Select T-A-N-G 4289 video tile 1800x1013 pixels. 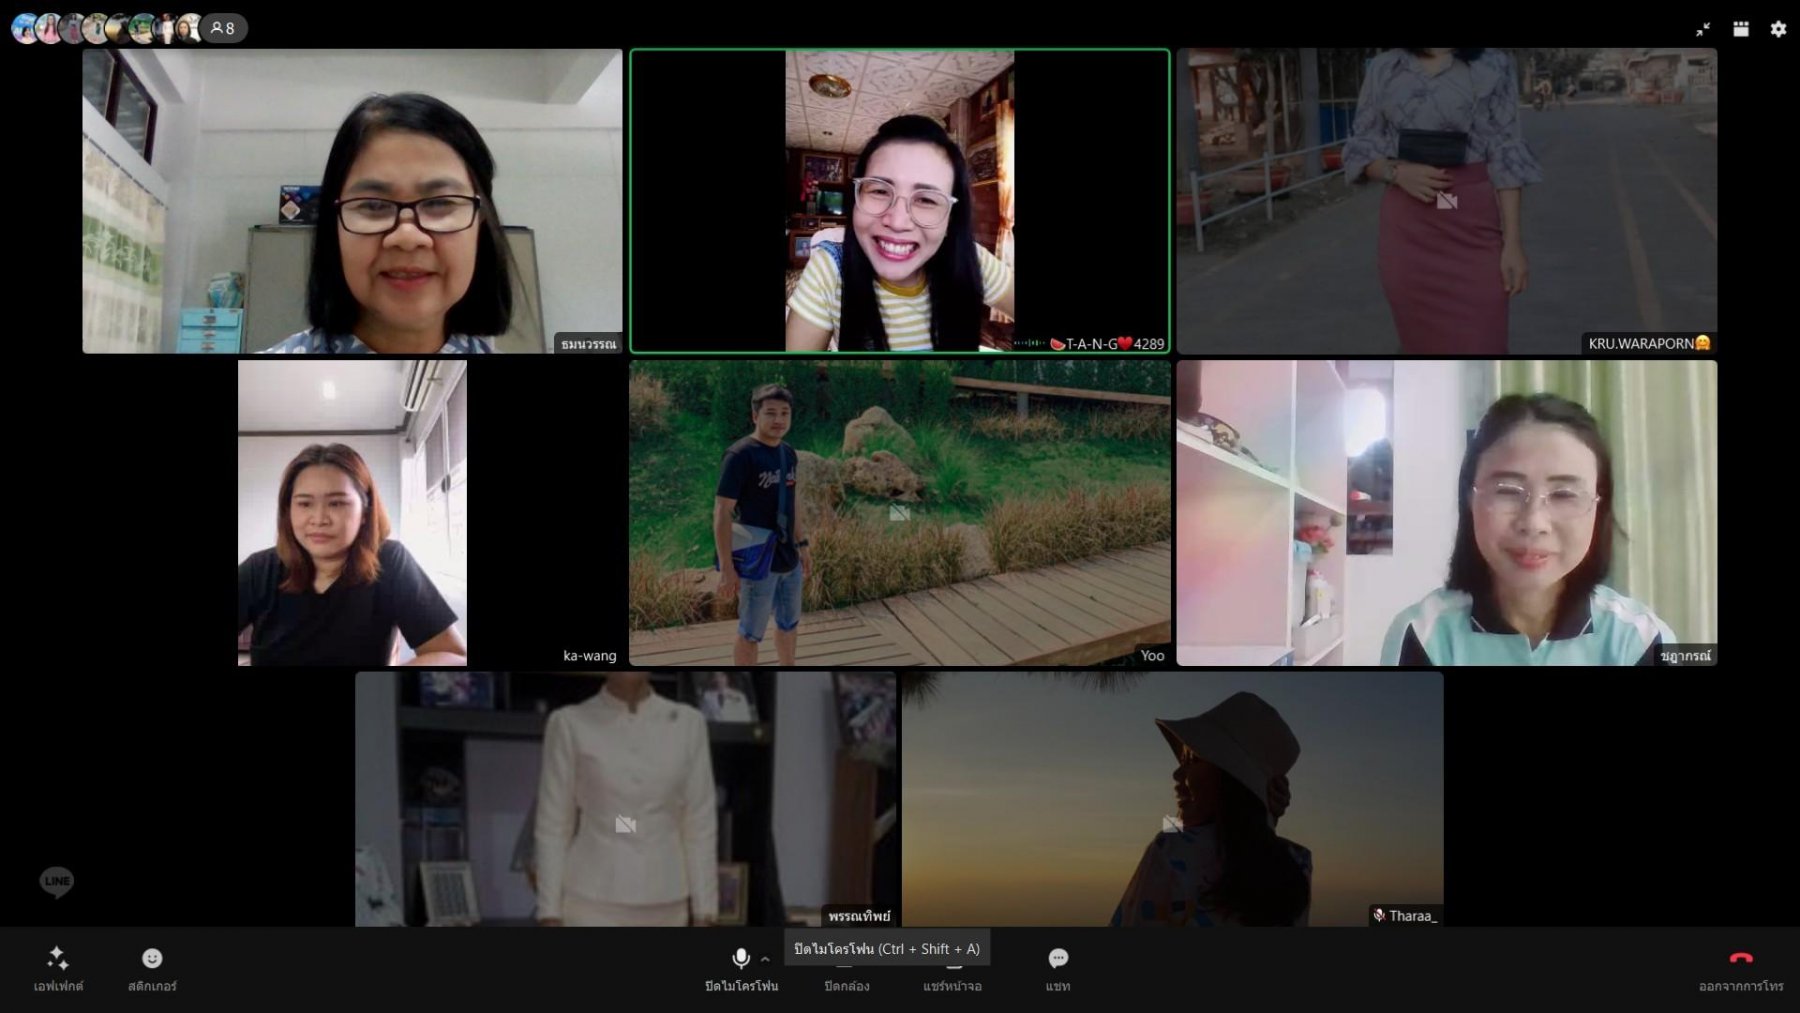[x=899, y=201]
